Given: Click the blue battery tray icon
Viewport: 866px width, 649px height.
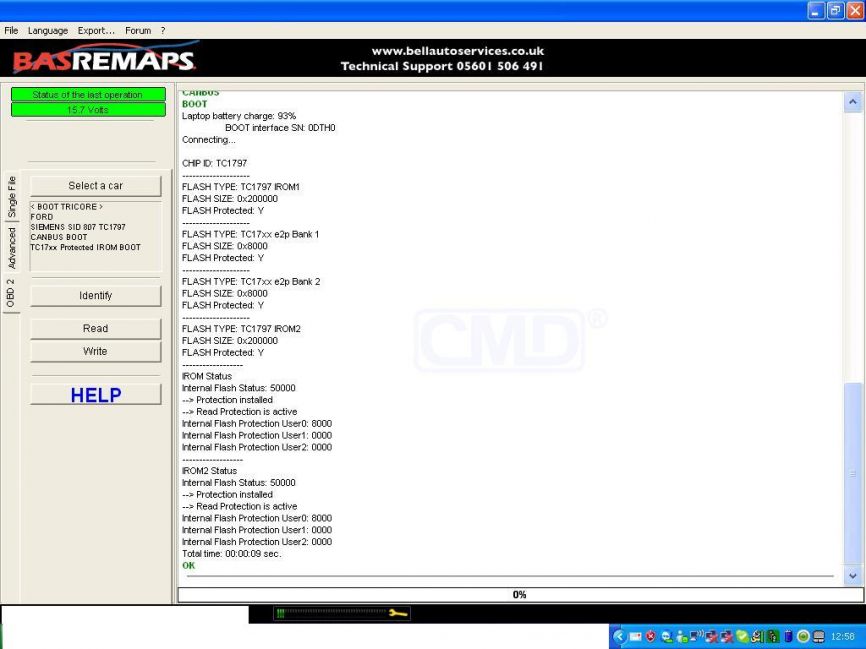Looking at the screenshot, I should [789, 636].
